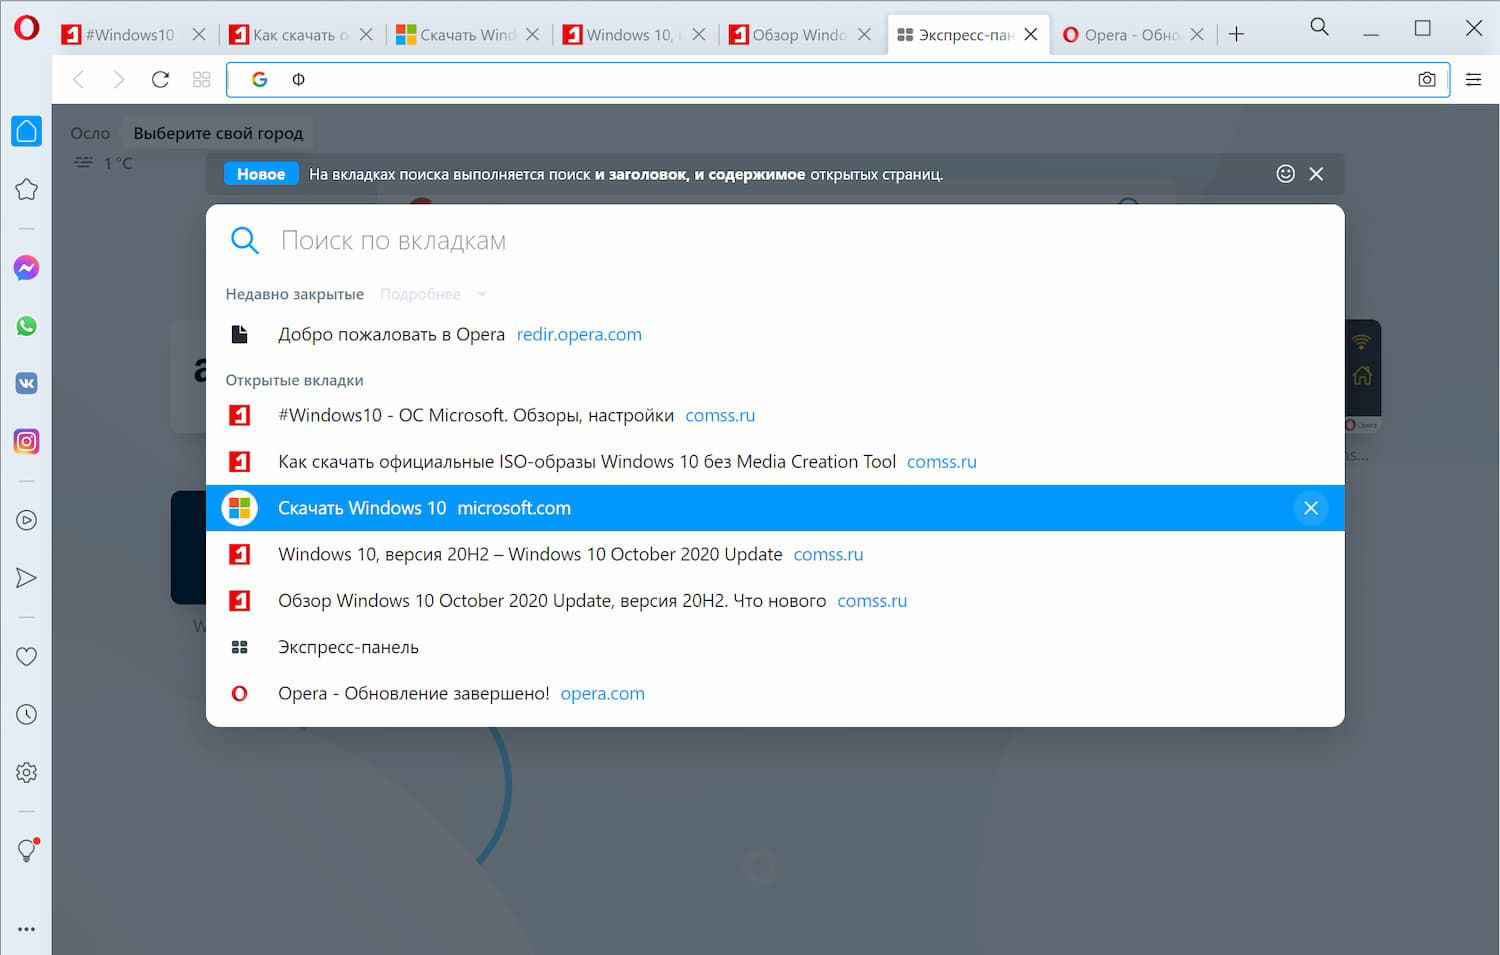Viewport: 1500px width, 955px height.
Task: Open sidebar three-dots setup menu
Action: point(27,929)
